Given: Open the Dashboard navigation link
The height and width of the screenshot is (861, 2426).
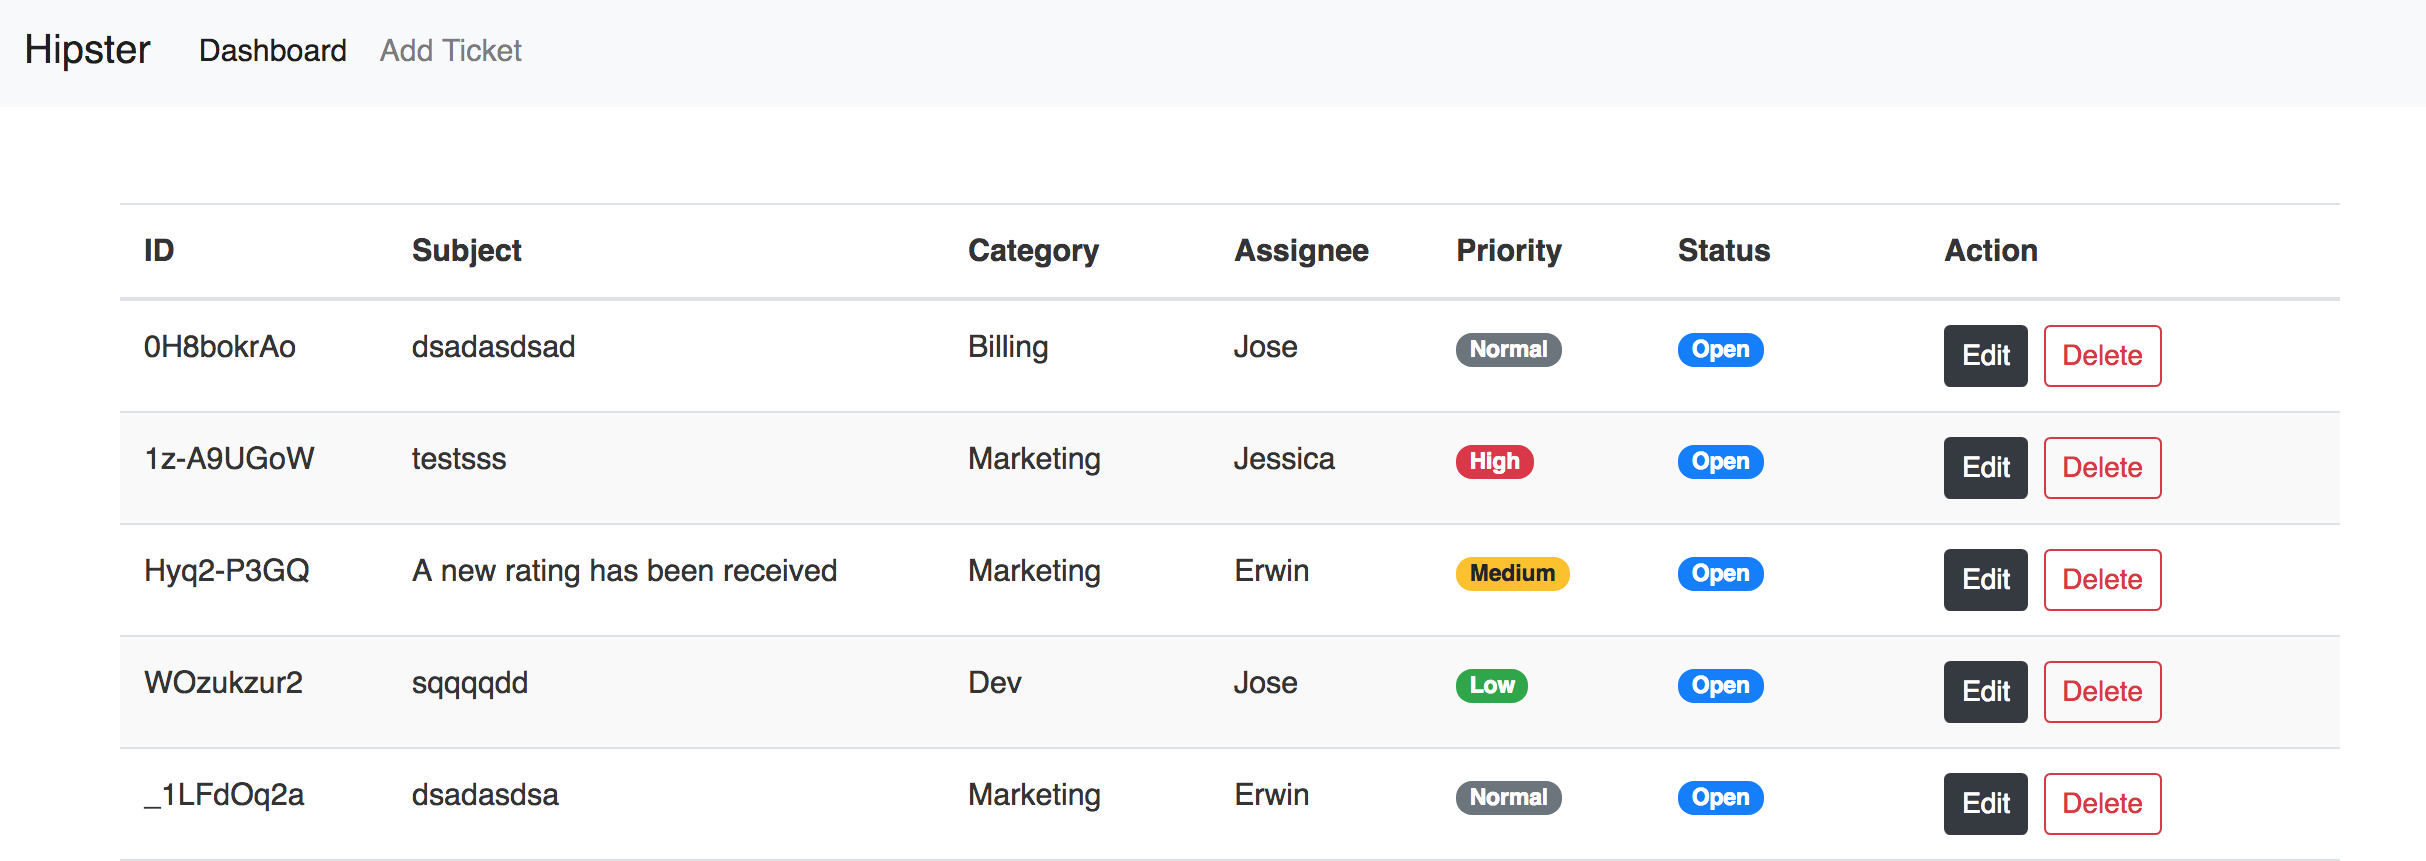Looking at the screenshot, I should [273, 51].
